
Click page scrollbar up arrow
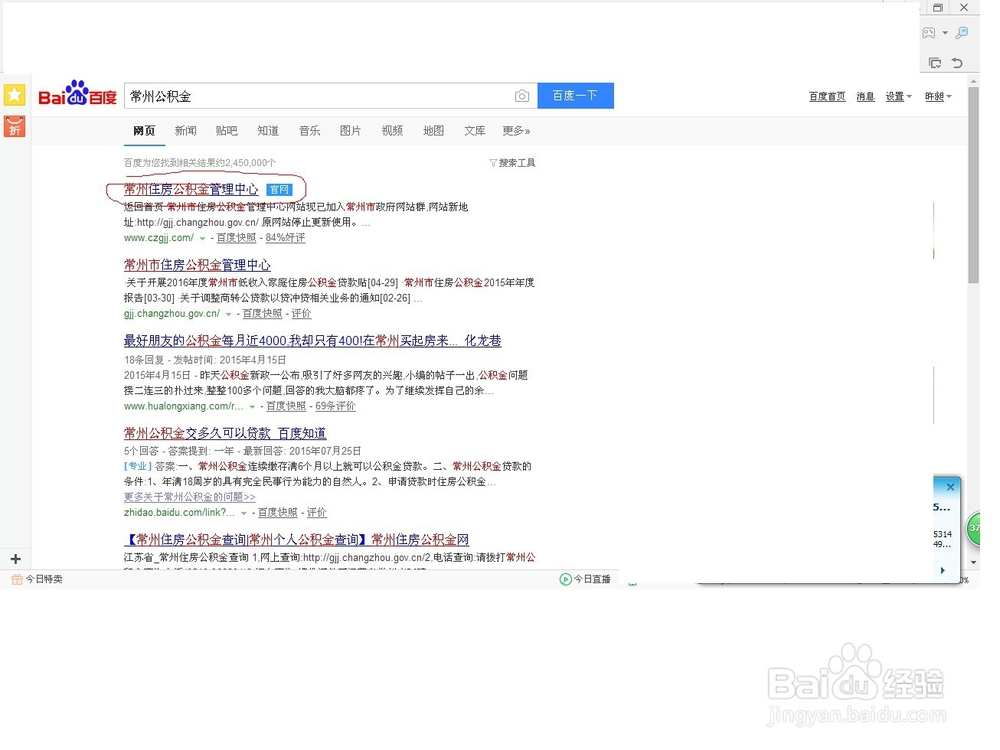(973, 82)
